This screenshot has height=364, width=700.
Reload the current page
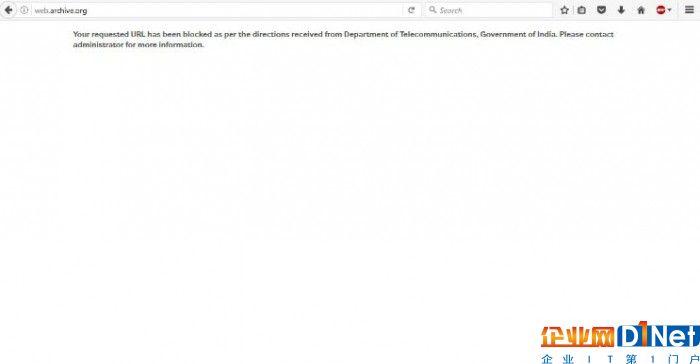pos(411,10)
